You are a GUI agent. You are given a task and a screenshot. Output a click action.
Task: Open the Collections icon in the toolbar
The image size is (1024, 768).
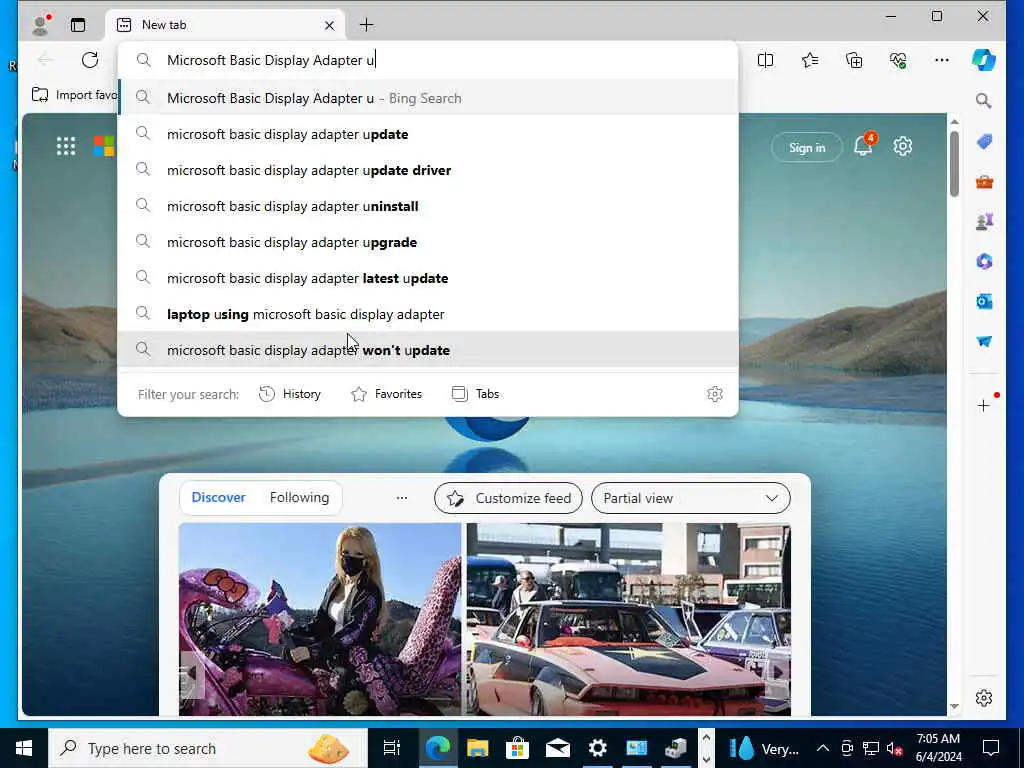coord(854,60)
